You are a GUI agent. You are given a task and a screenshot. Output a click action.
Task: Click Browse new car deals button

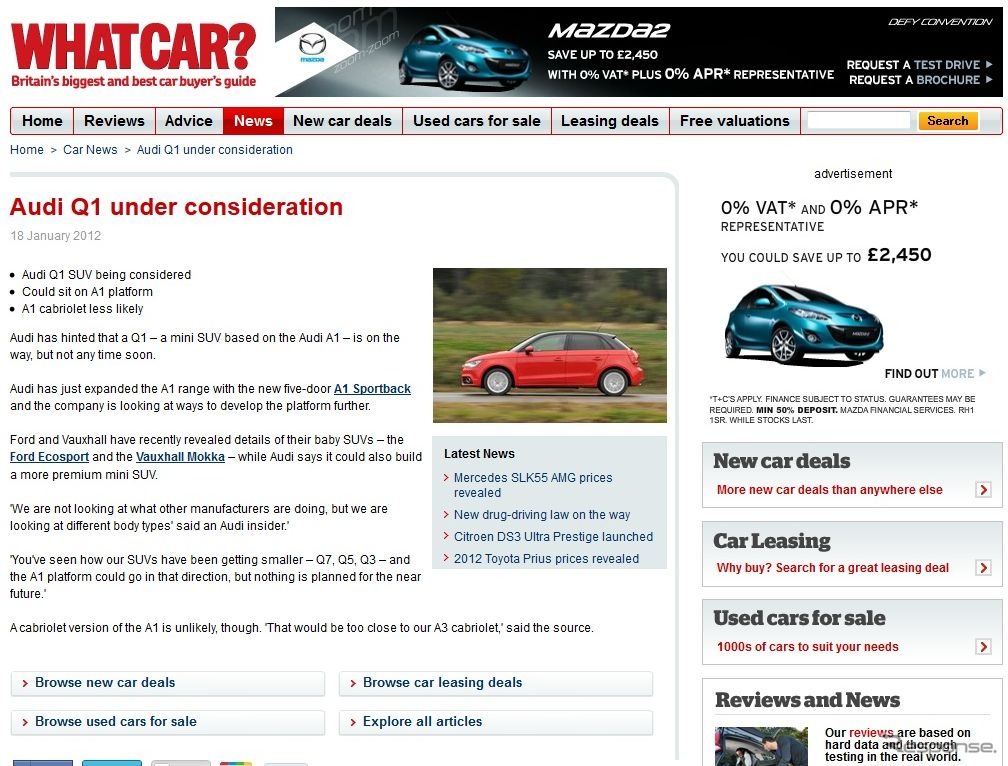168,683
